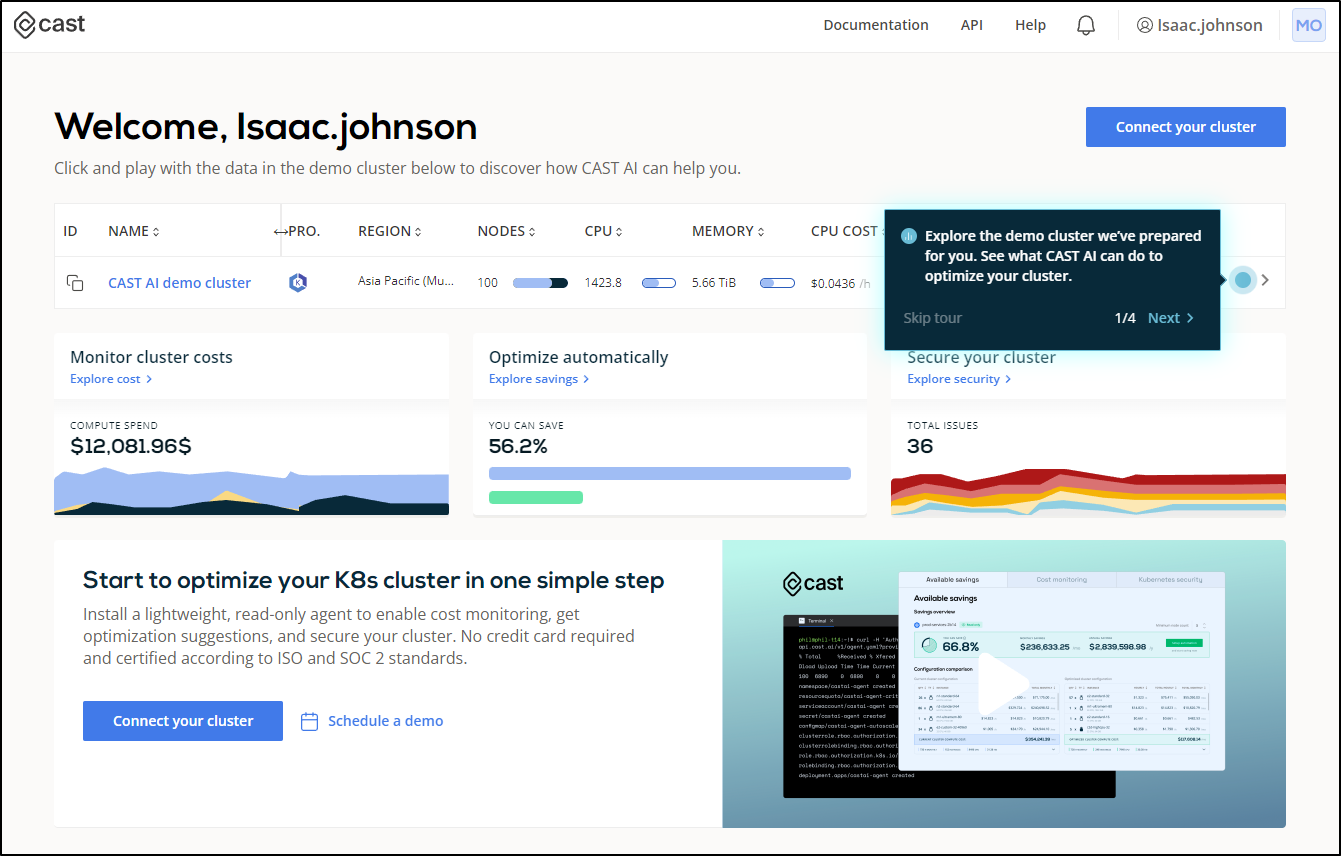The height and width of the screenshot is (856, 1341).
Task: Click the 36 total issues value
Action: tap(920, 447)
